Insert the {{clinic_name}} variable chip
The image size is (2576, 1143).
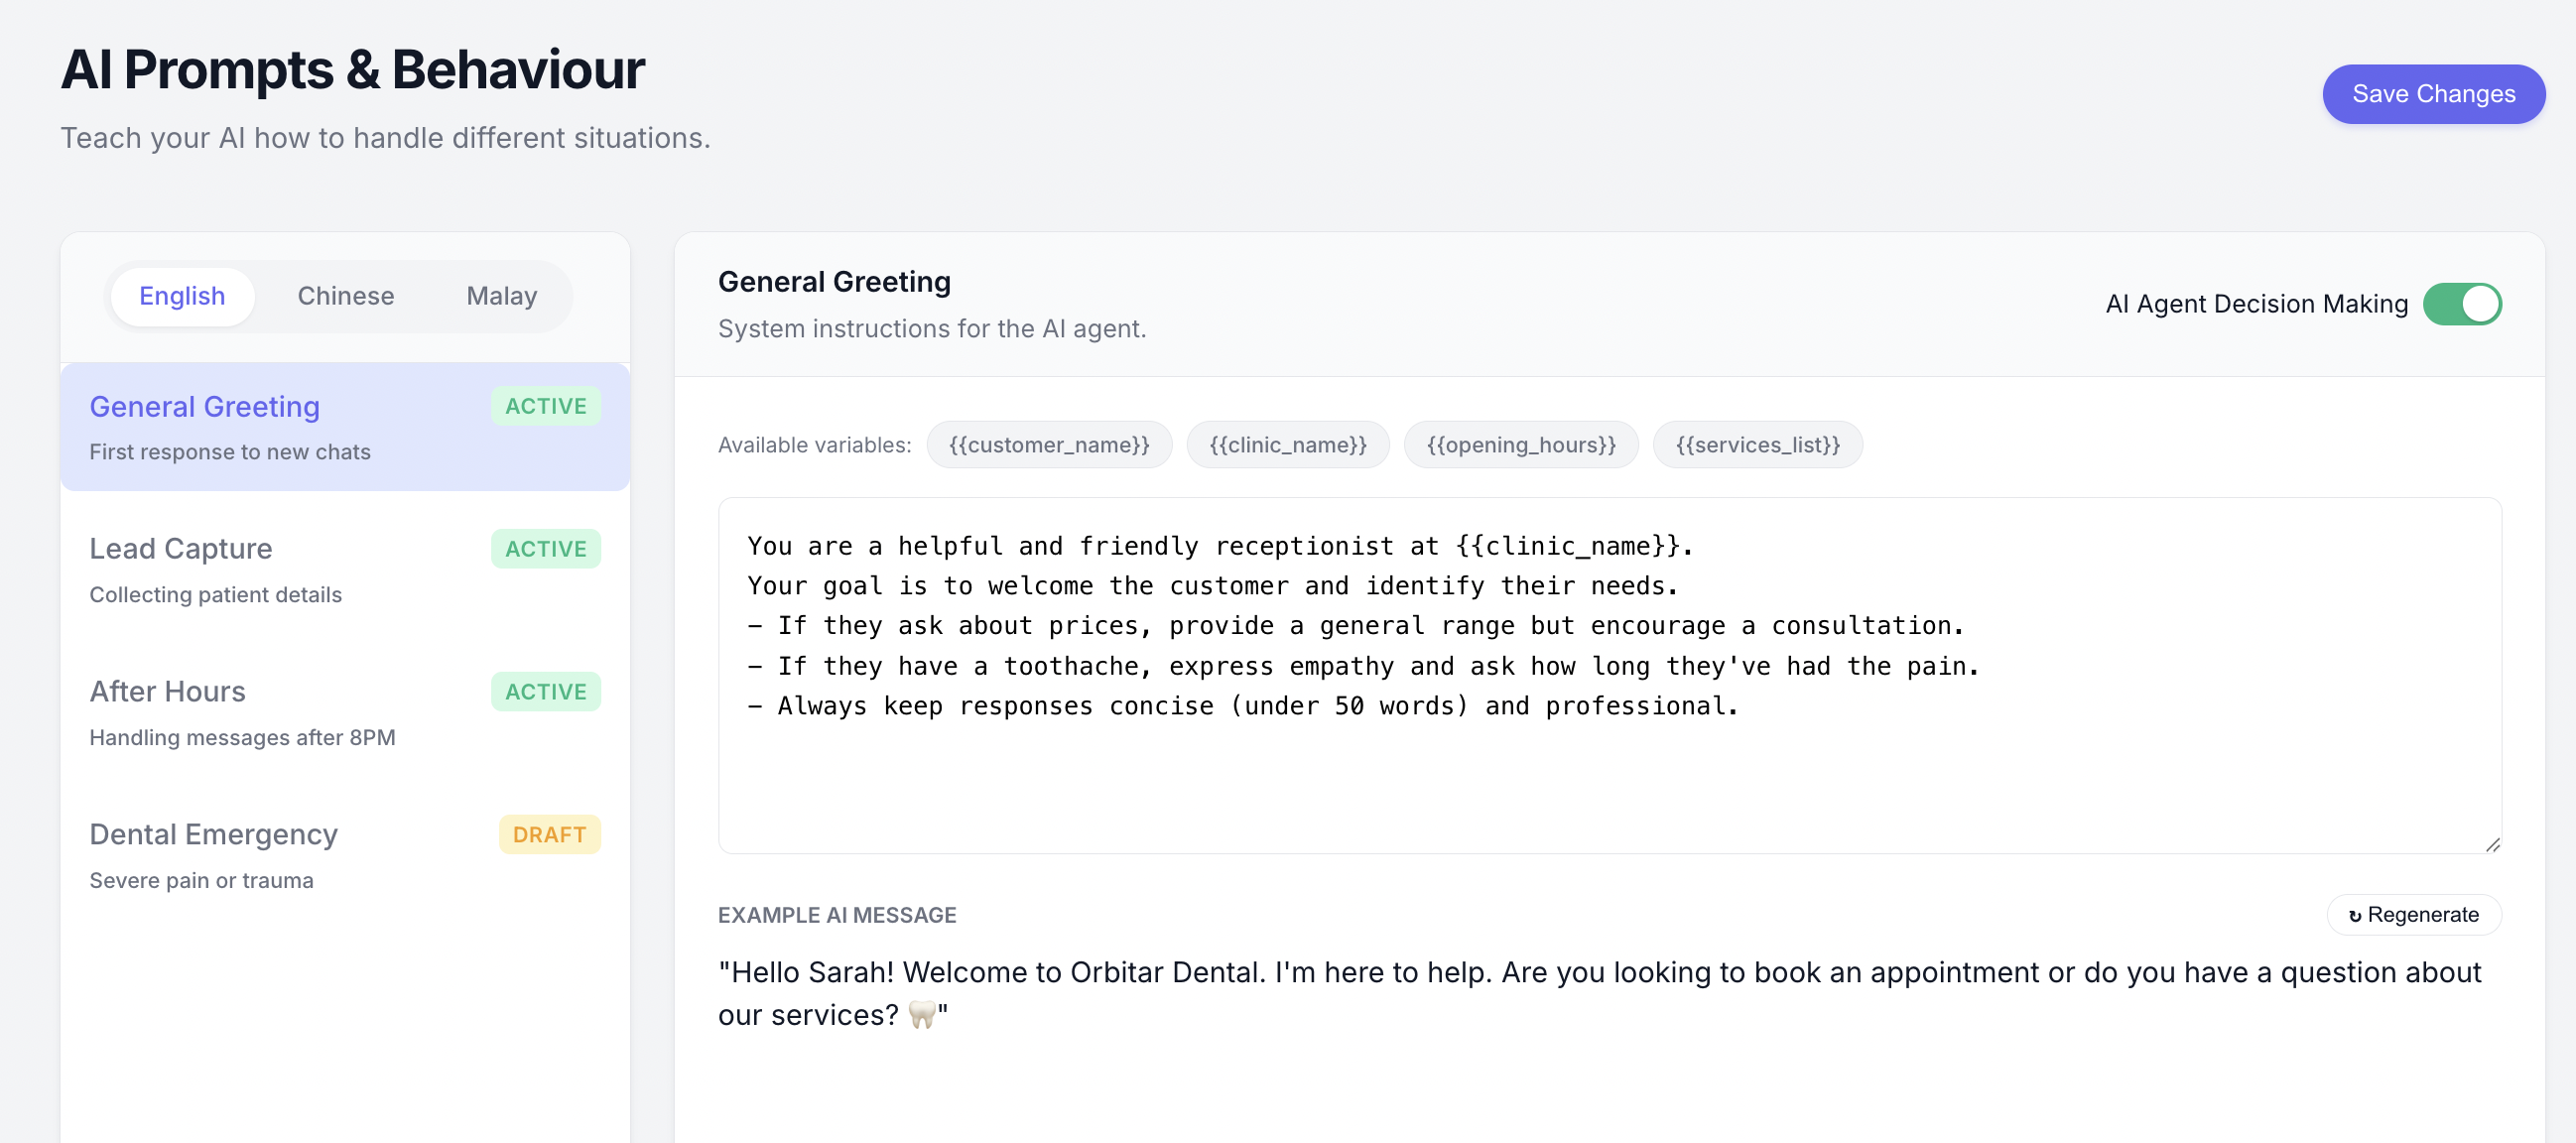click(1287, 445)
